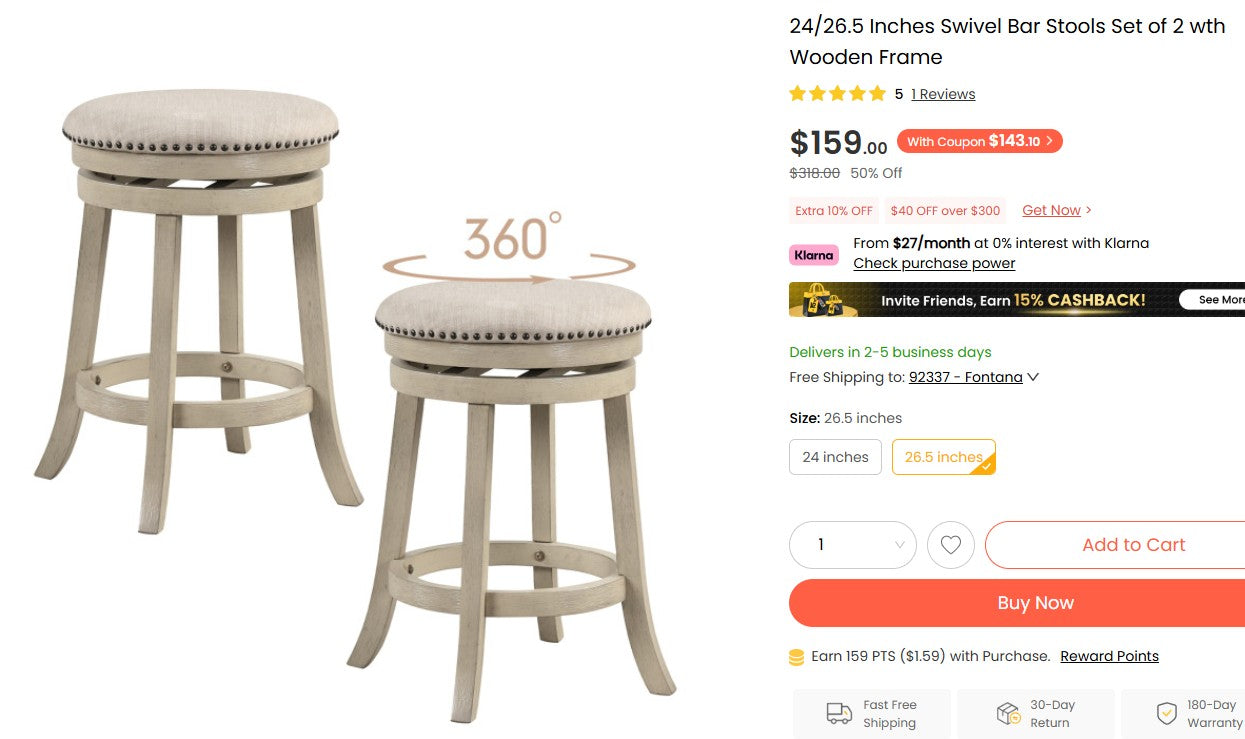
Task: Click the coins icon next to Earn 159 PTS
Action: click(795, 656)
